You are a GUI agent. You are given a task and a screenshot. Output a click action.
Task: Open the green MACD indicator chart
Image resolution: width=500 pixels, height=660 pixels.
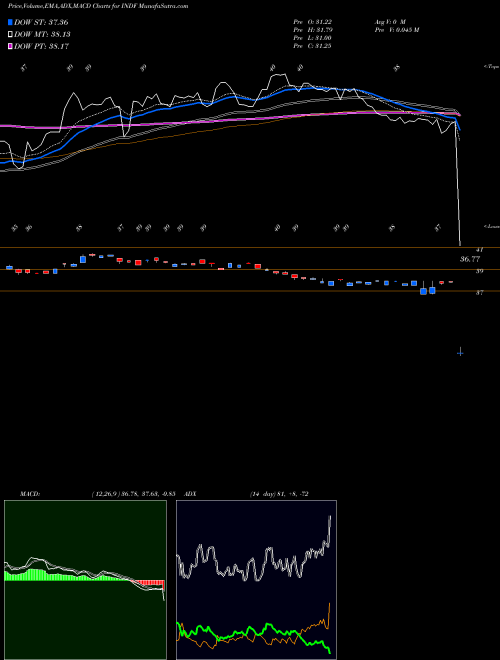coord(85,580)
